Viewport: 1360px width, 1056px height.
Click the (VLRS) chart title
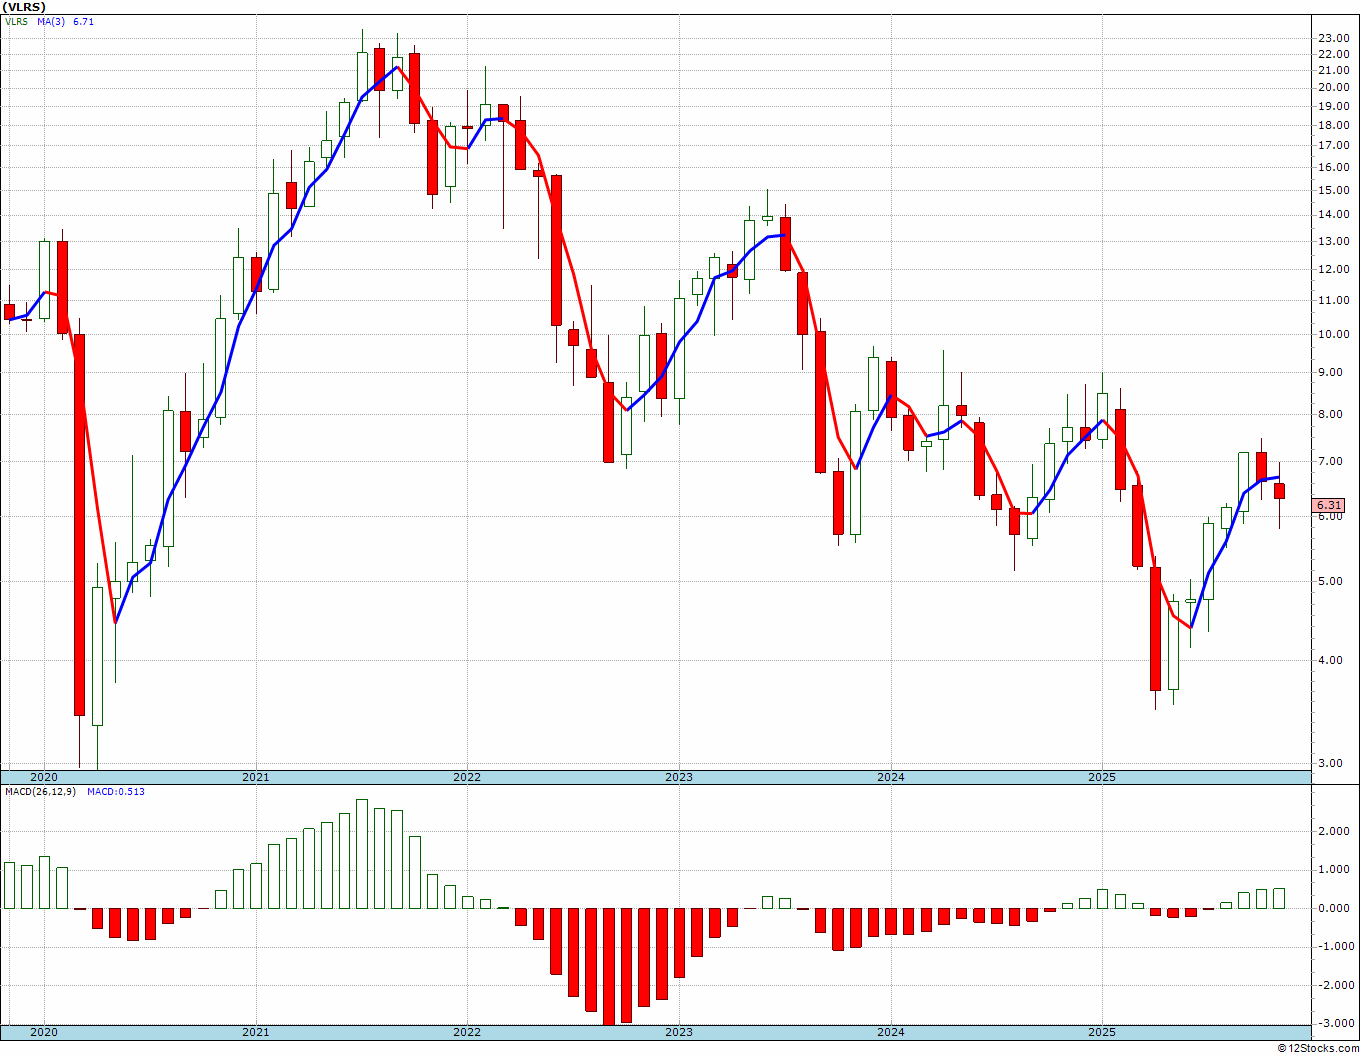click(x=24, y=7)
